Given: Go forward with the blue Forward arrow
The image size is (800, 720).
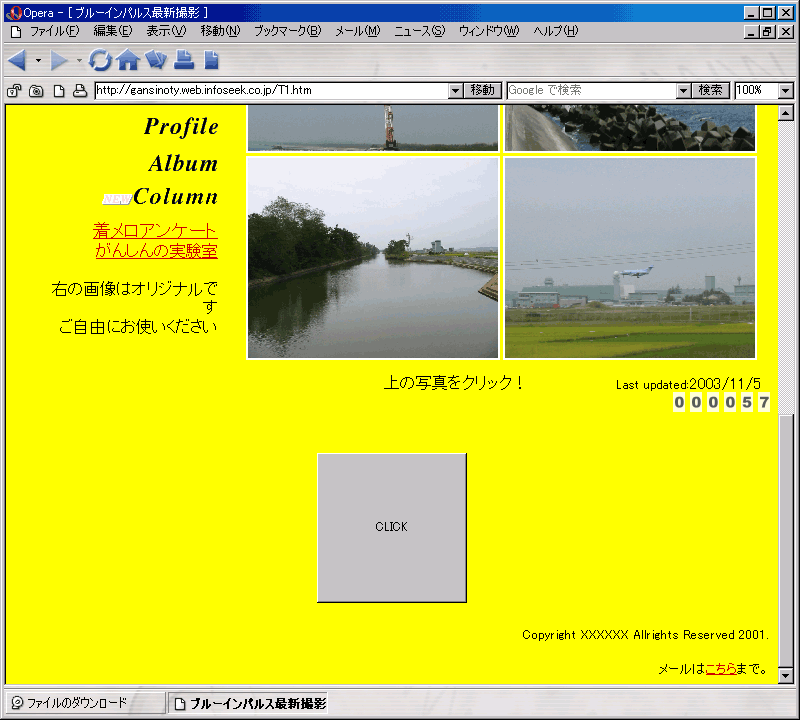Looking at the screenshot, I should 59,60.
